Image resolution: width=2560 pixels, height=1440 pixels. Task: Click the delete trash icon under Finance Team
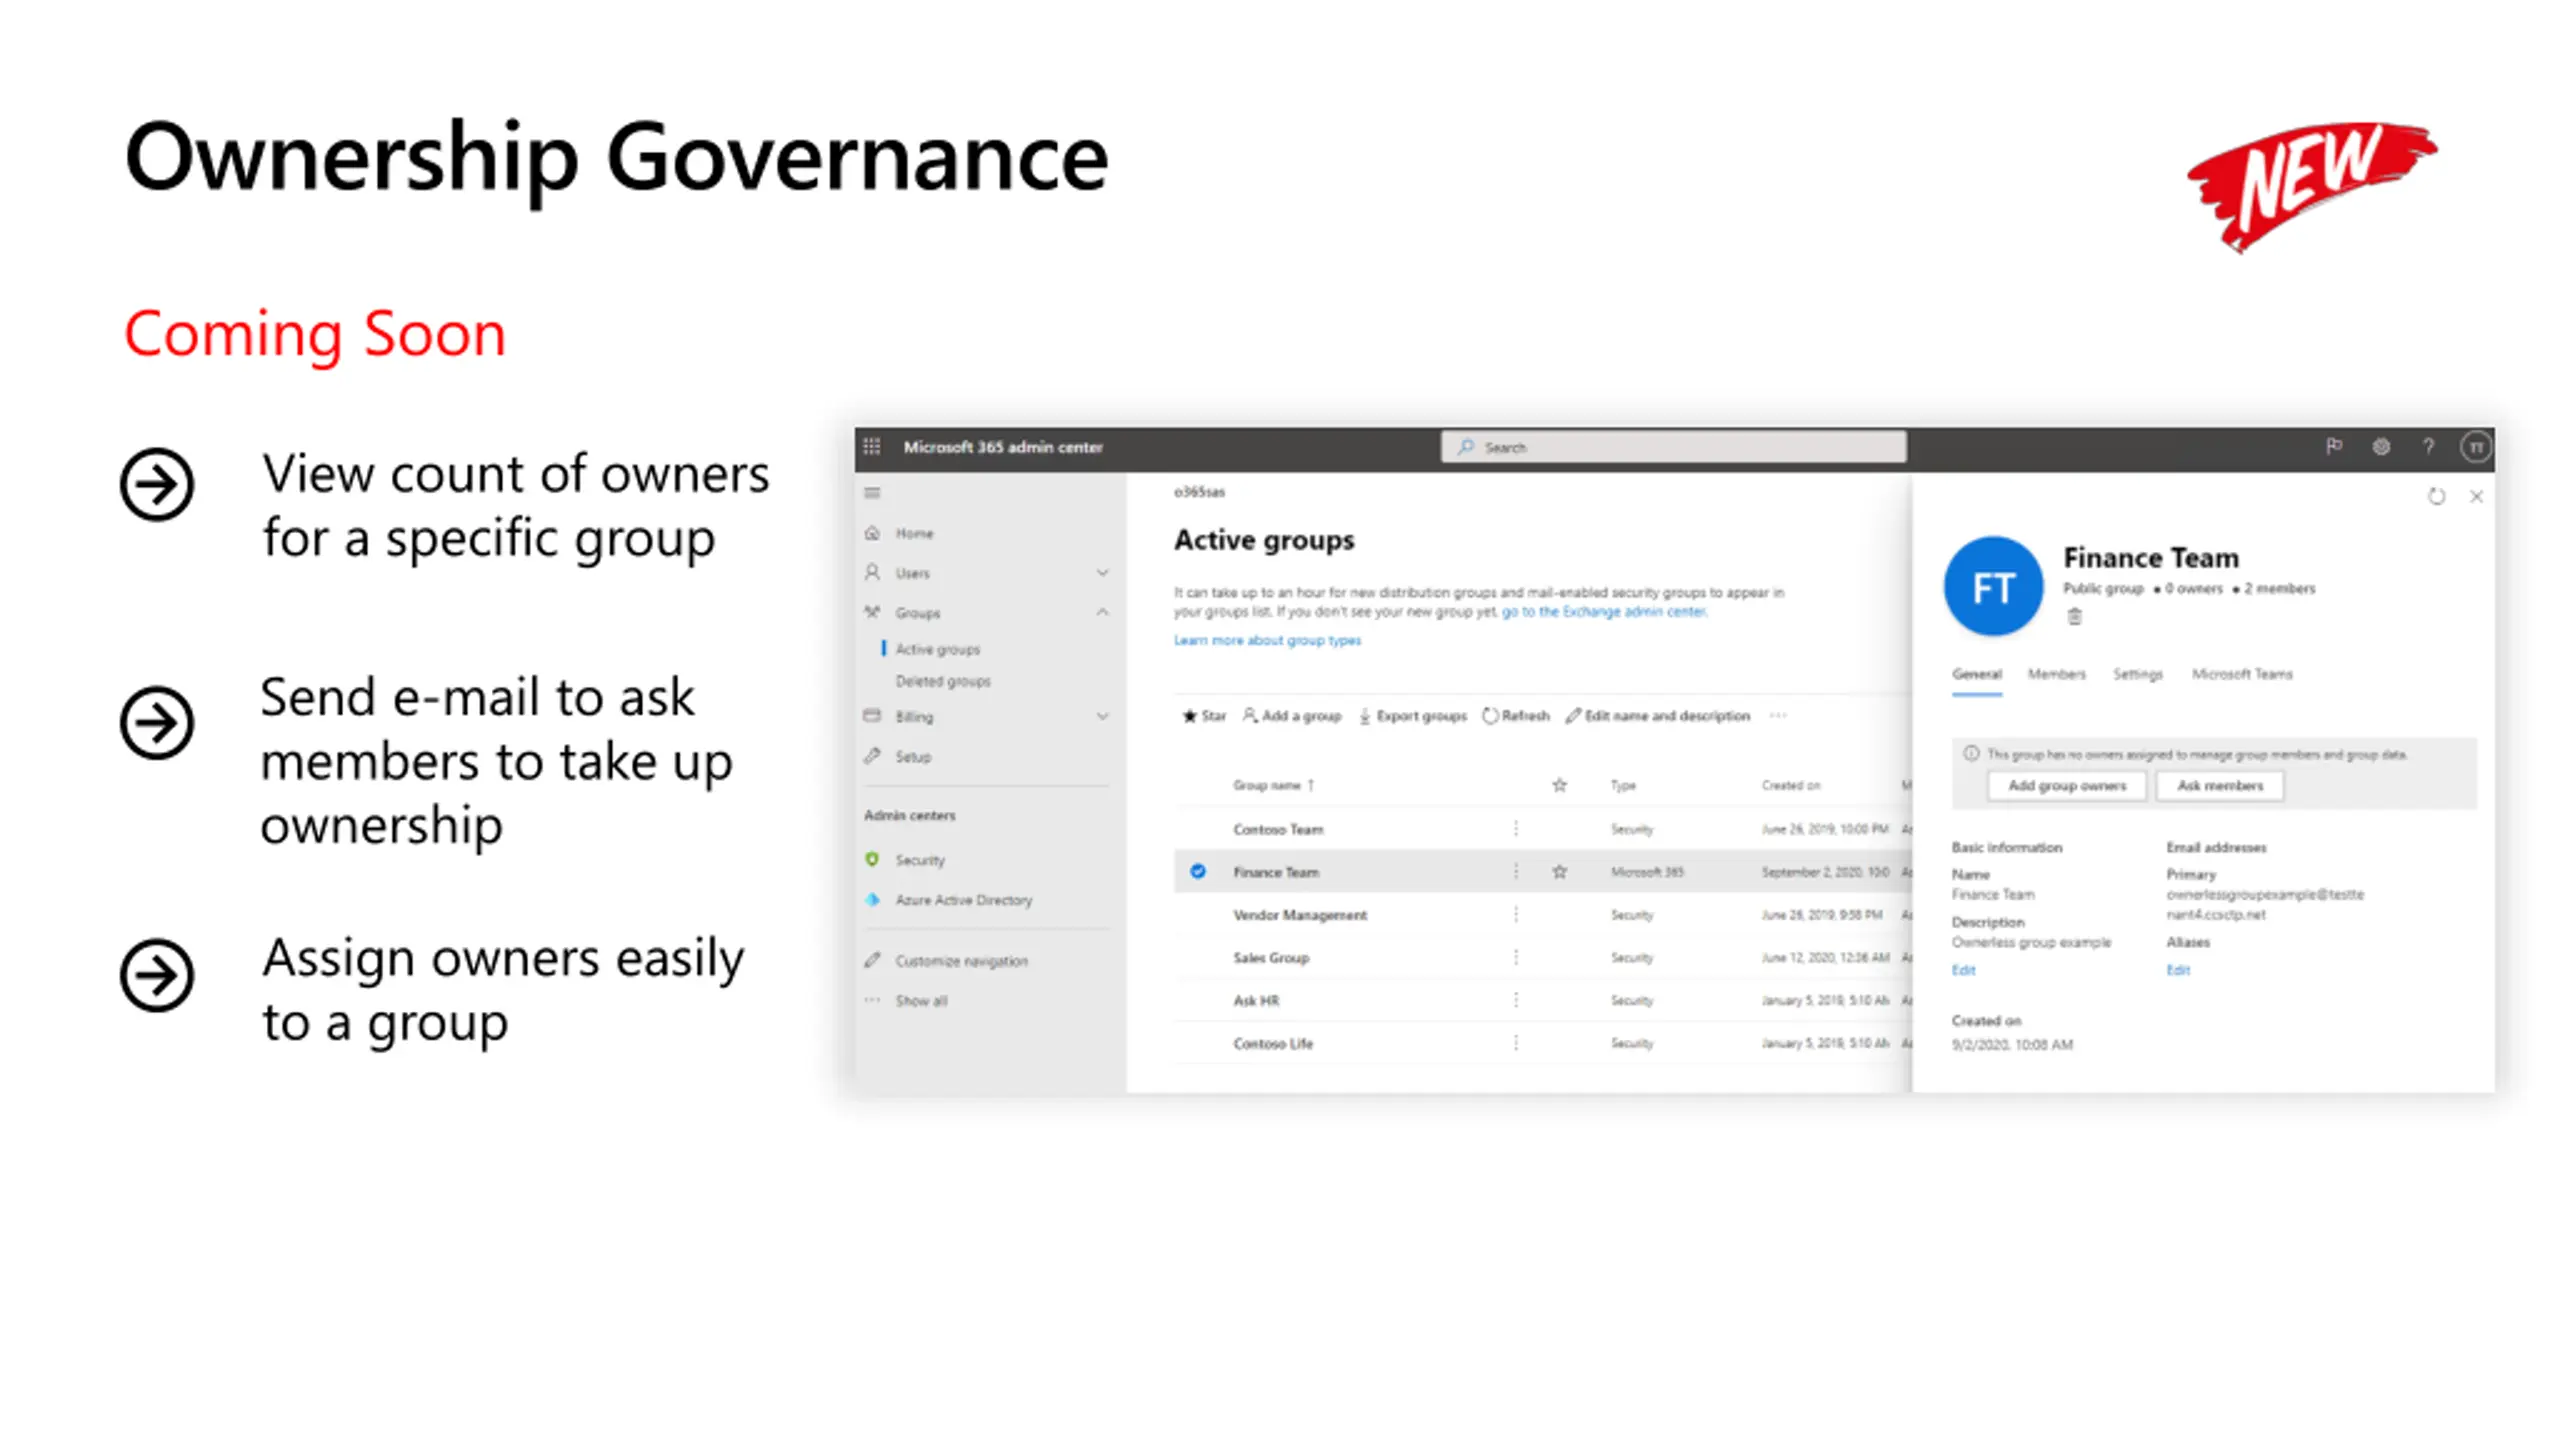point(2074,617)
